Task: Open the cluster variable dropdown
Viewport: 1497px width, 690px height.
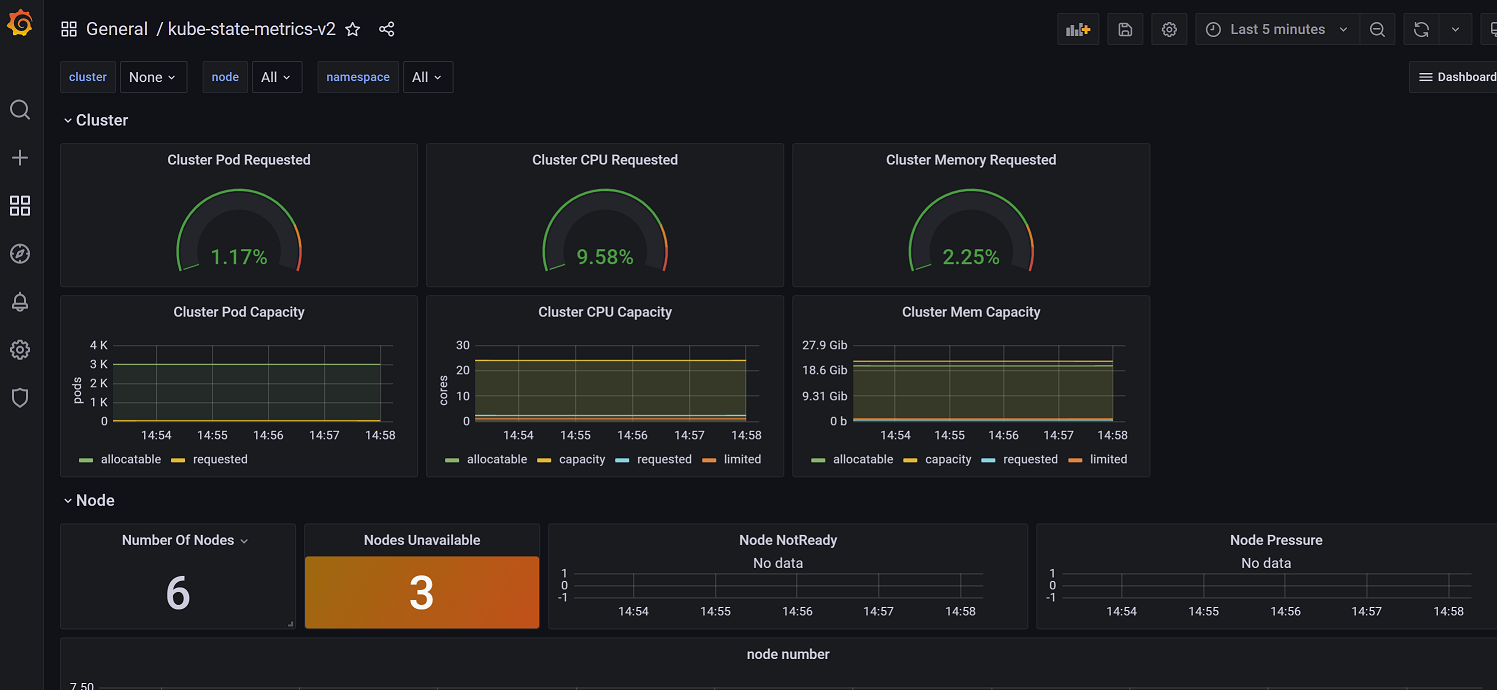Action: (153, 78)
